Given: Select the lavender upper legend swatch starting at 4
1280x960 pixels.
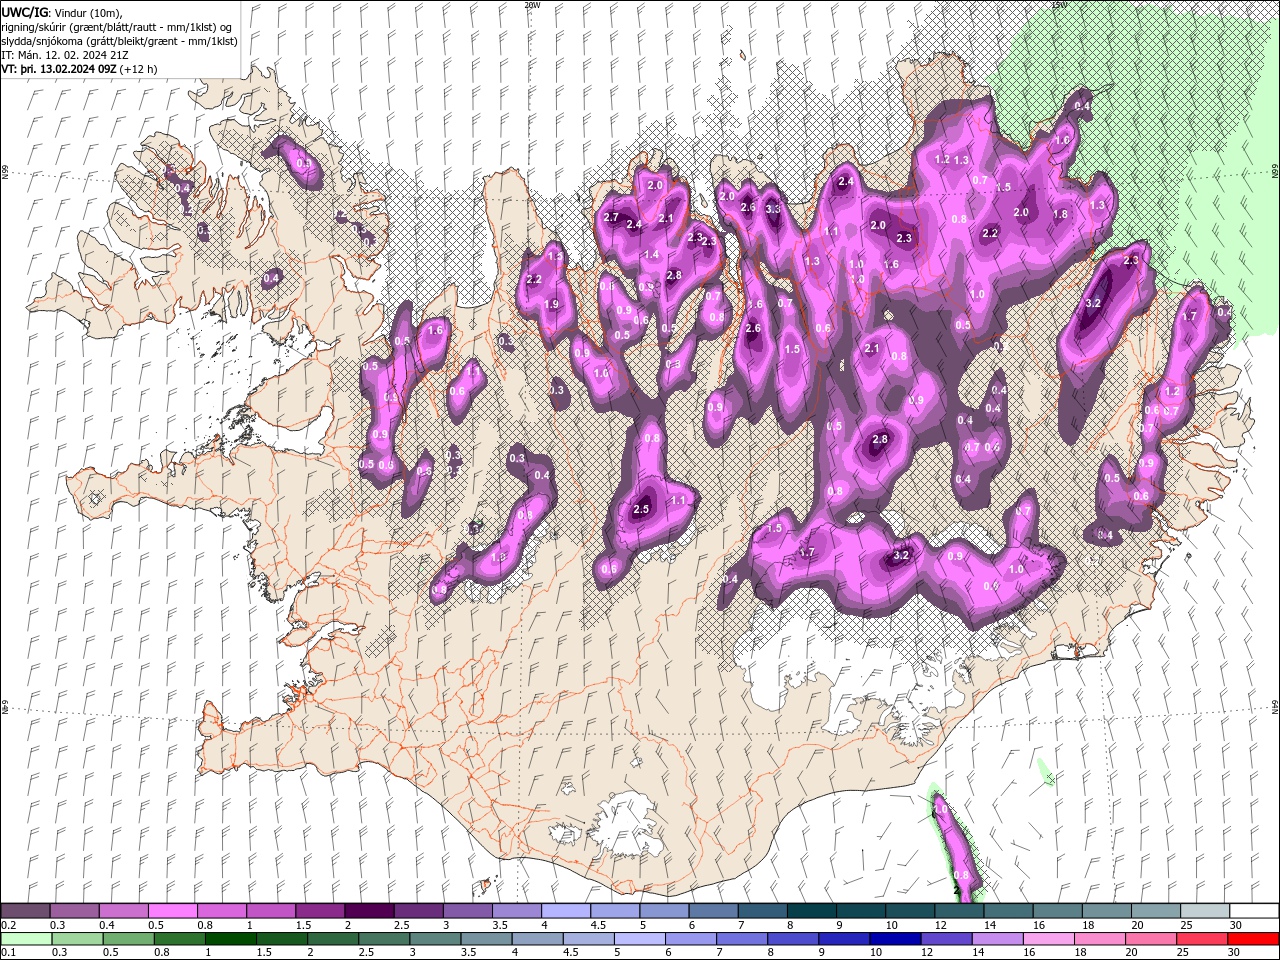Looking at the screenshot, I should (x=564, y=911).
